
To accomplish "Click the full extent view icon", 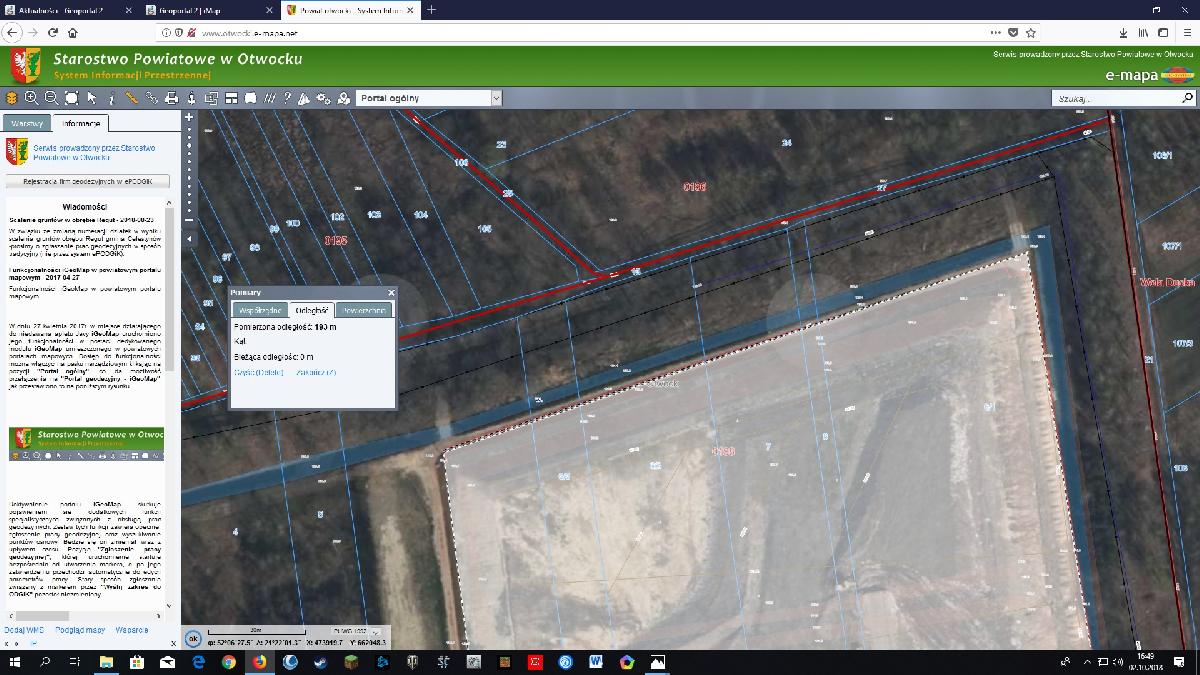I will click(71, 98).
